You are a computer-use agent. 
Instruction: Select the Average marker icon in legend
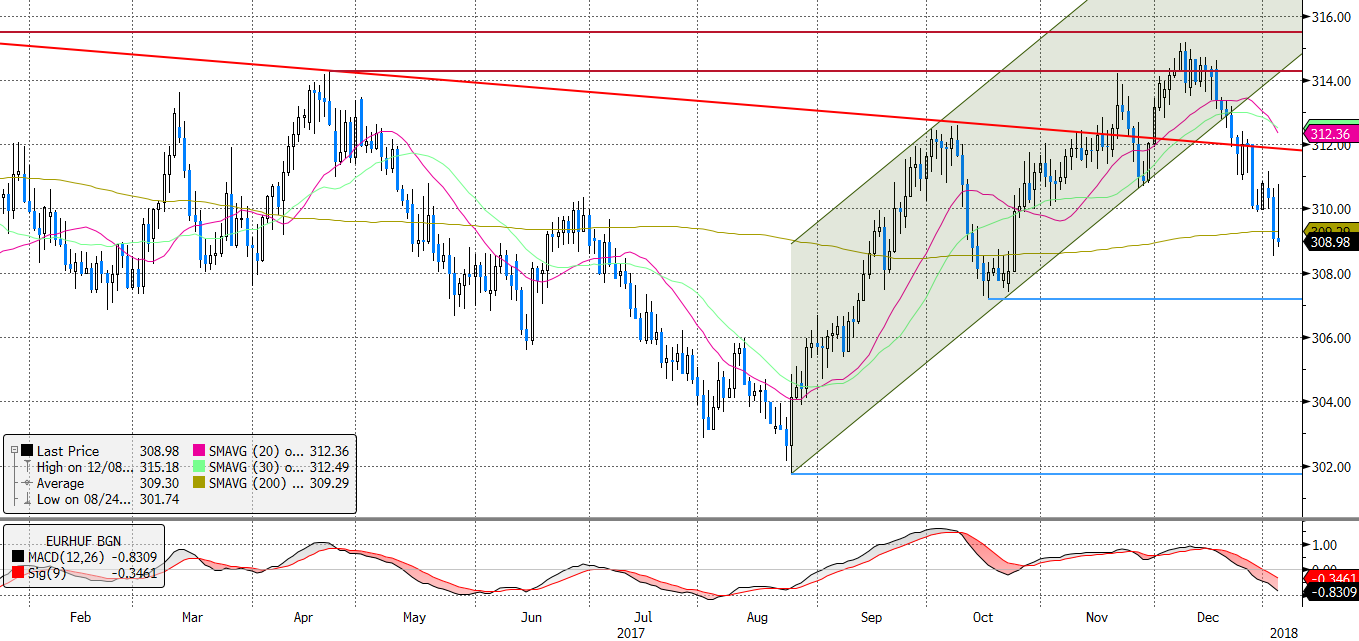coord(25,483)
